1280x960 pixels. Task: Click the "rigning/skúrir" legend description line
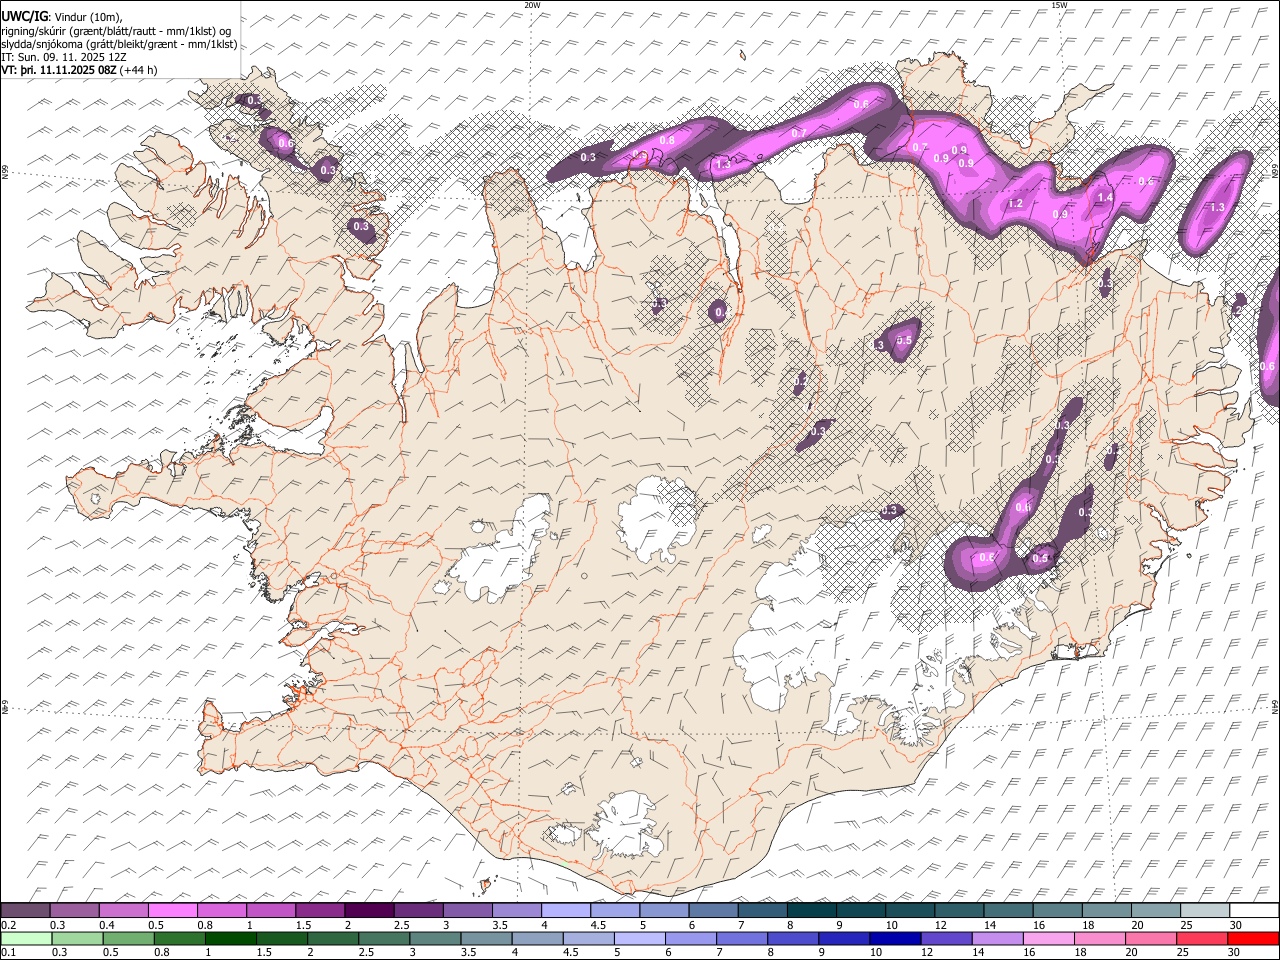coord(116,30)
